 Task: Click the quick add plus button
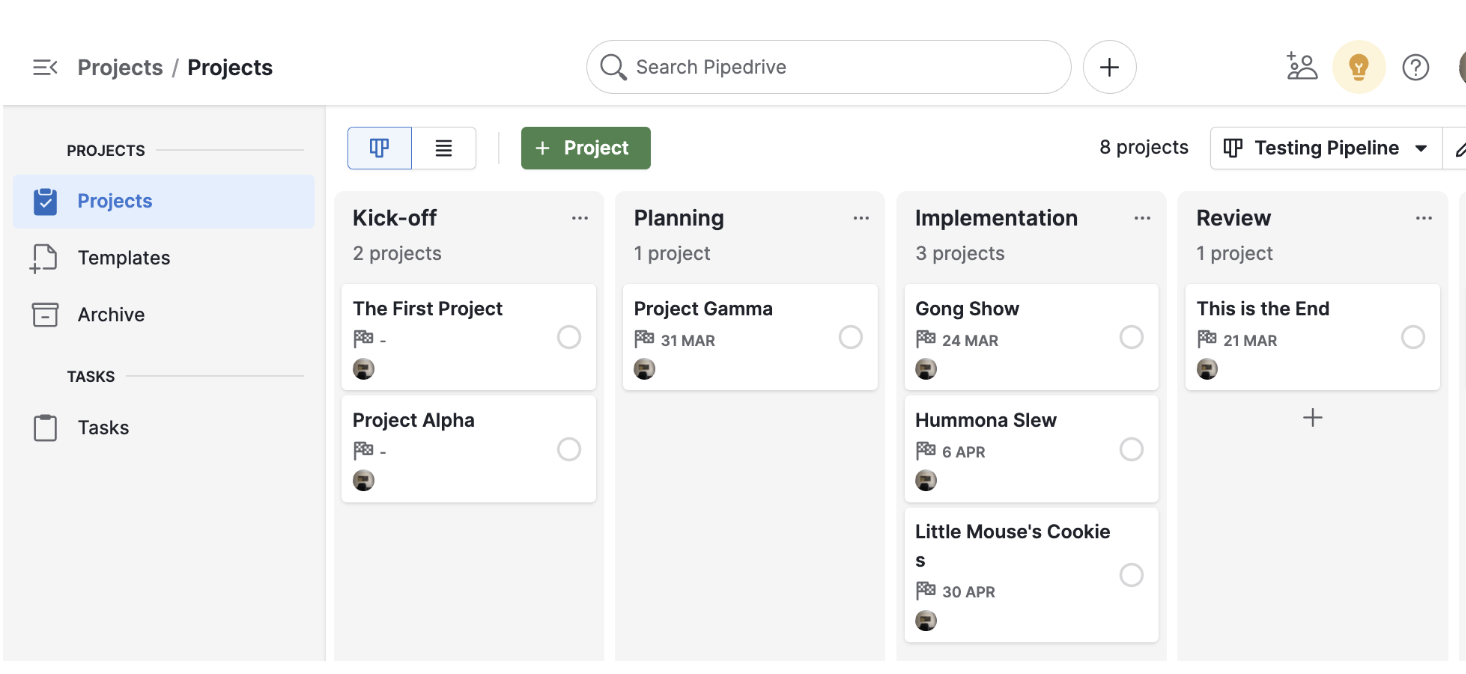pyautogui.click(x=1109, y=67)
